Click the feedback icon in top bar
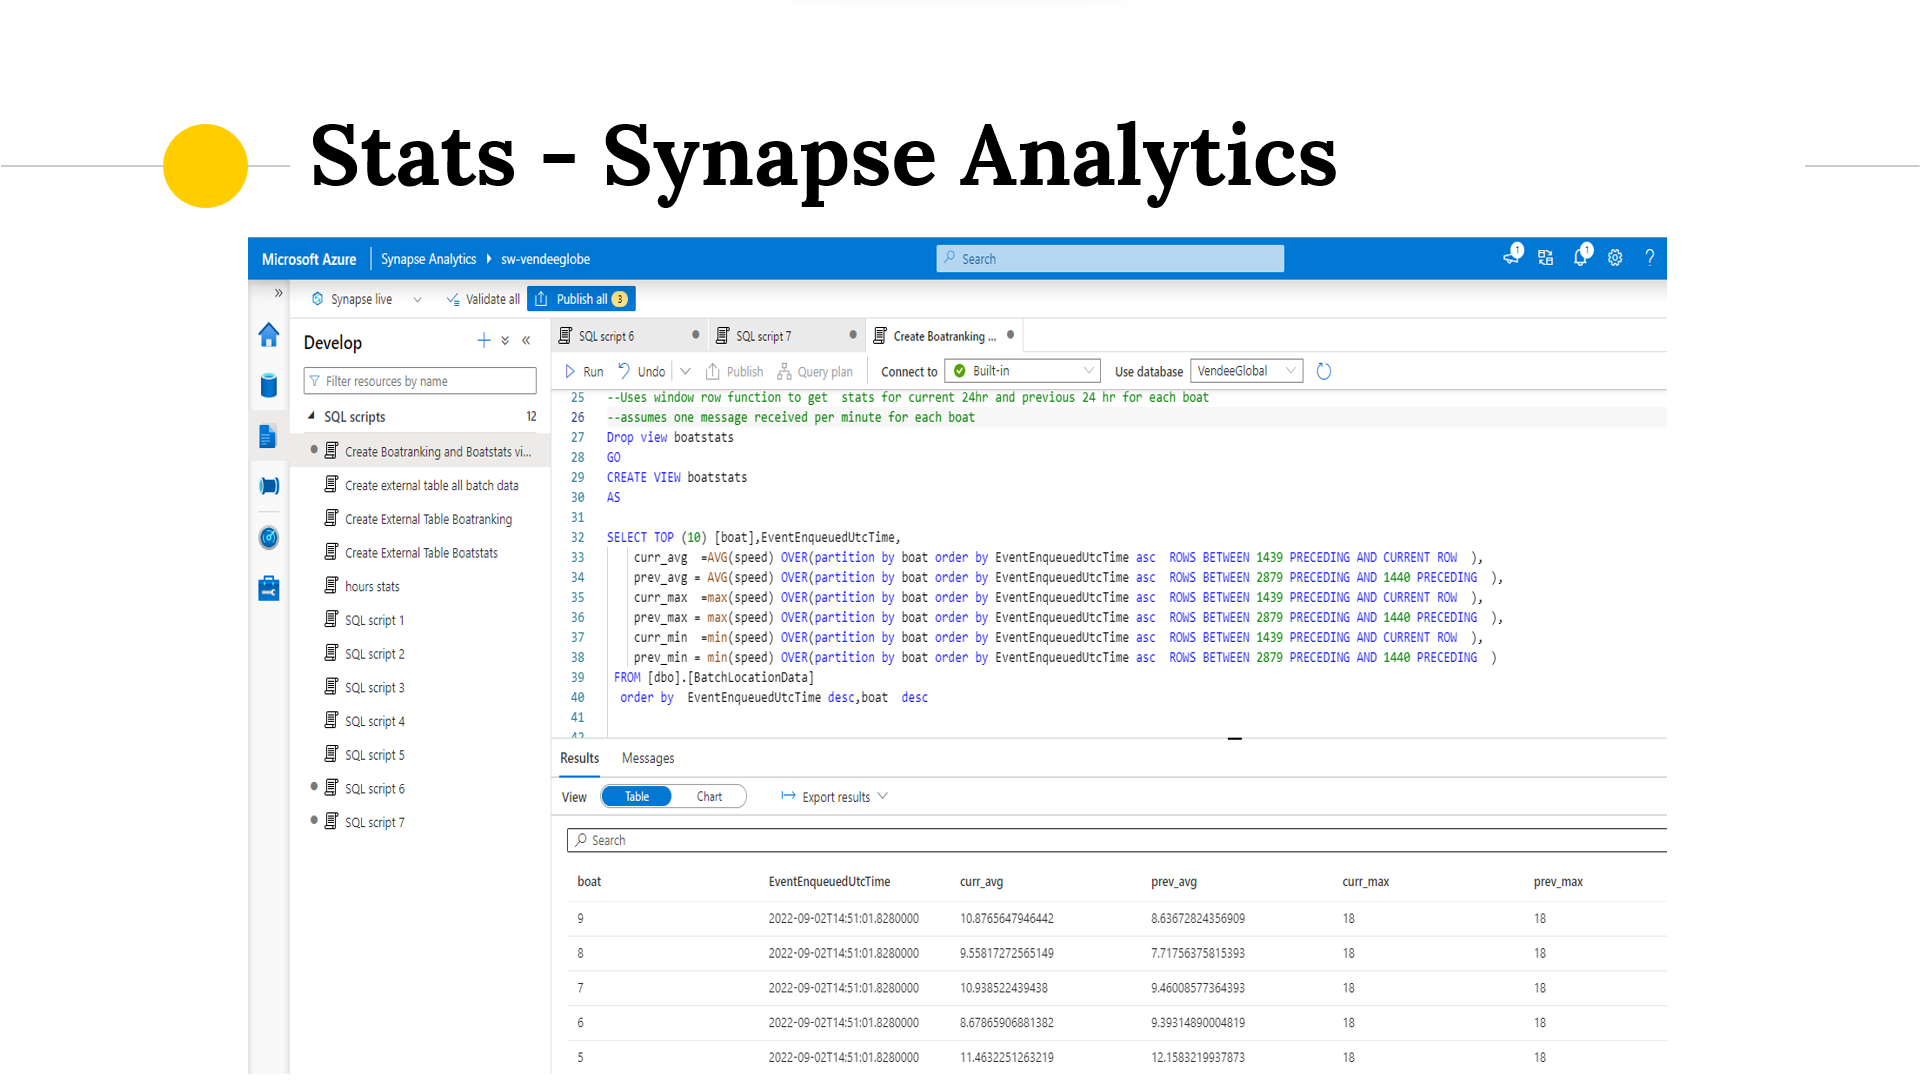The image size is (1920, 1080). pos(1512,256)
